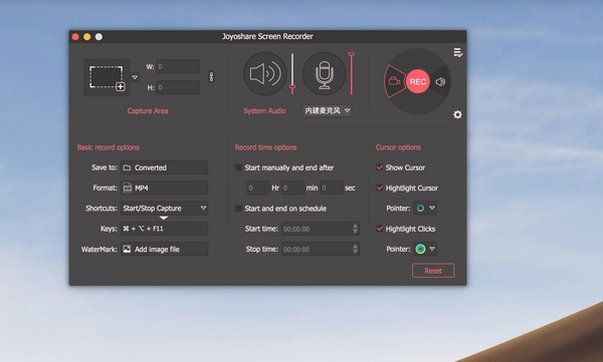The width and height of the screenshot is (603, 362).
Task: Click the Capture Area label
Action: click(148, 111)
